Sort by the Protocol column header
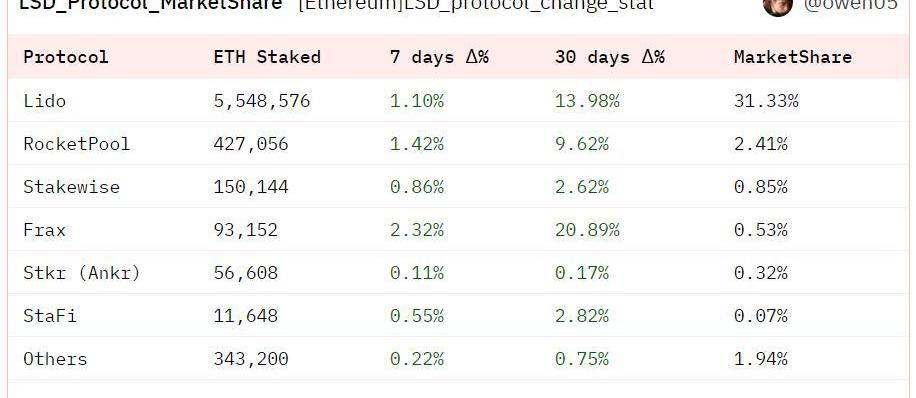The height and width of the screenshot is (398, 916). (65, 57)
